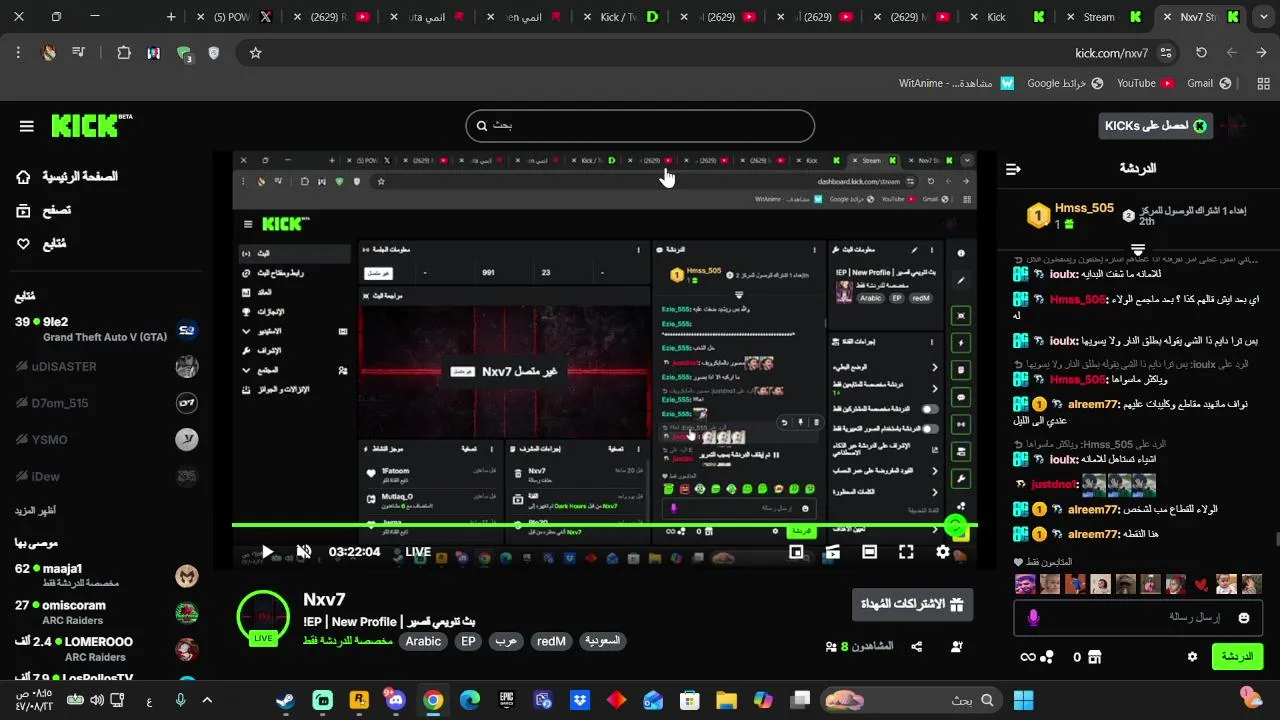This screenshot has width=1280, height=720.
Task: Open the Following heart link in the sidebar
Action: point(42,243)
